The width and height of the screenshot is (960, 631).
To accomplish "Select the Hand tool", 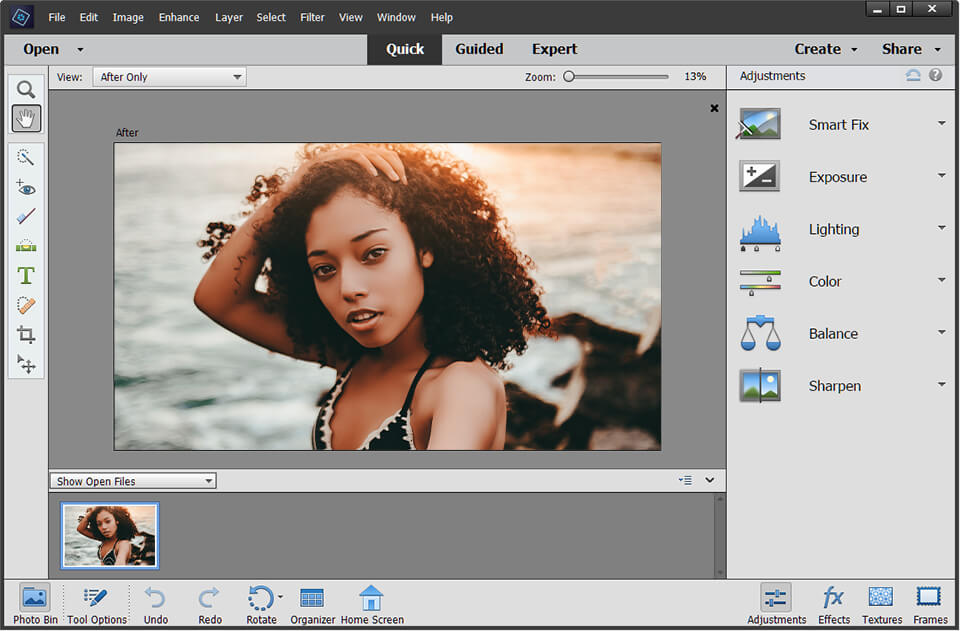I will click(26, 118).
